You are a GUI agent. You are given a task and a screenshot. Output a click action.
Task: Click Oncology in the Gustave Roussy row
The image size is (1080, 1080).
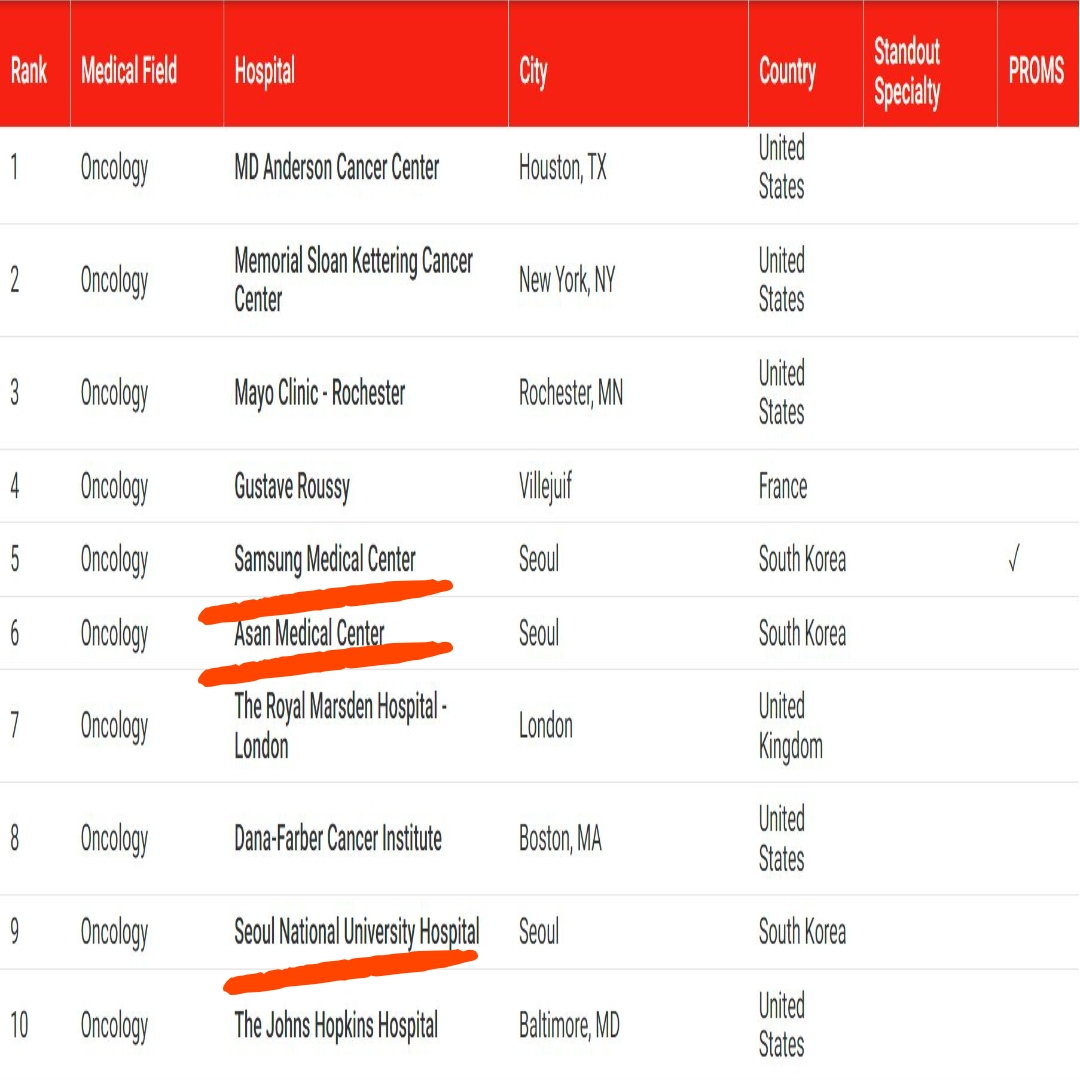pyautogui.click(x=114, y=488)
